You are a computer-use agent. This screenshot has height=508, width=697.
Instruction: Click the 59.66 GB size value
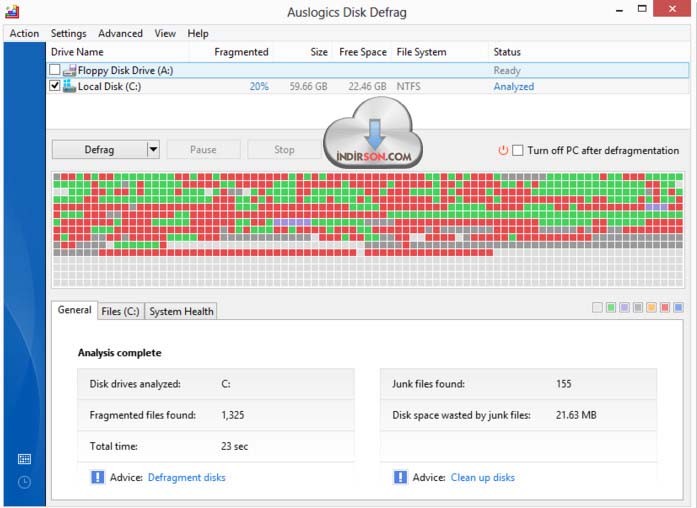pyautogui.click(x=308, y=86)
